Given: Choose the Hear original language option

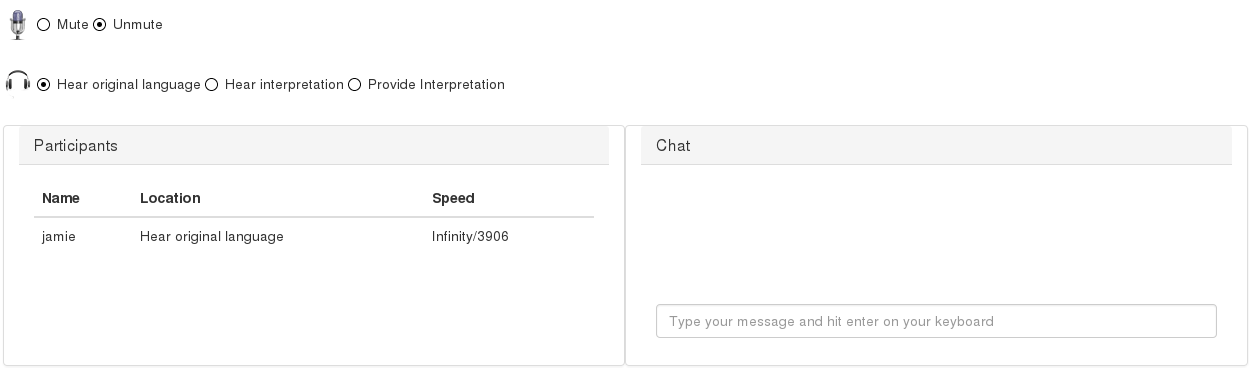Looking at the screenshot, I should 43,85.
